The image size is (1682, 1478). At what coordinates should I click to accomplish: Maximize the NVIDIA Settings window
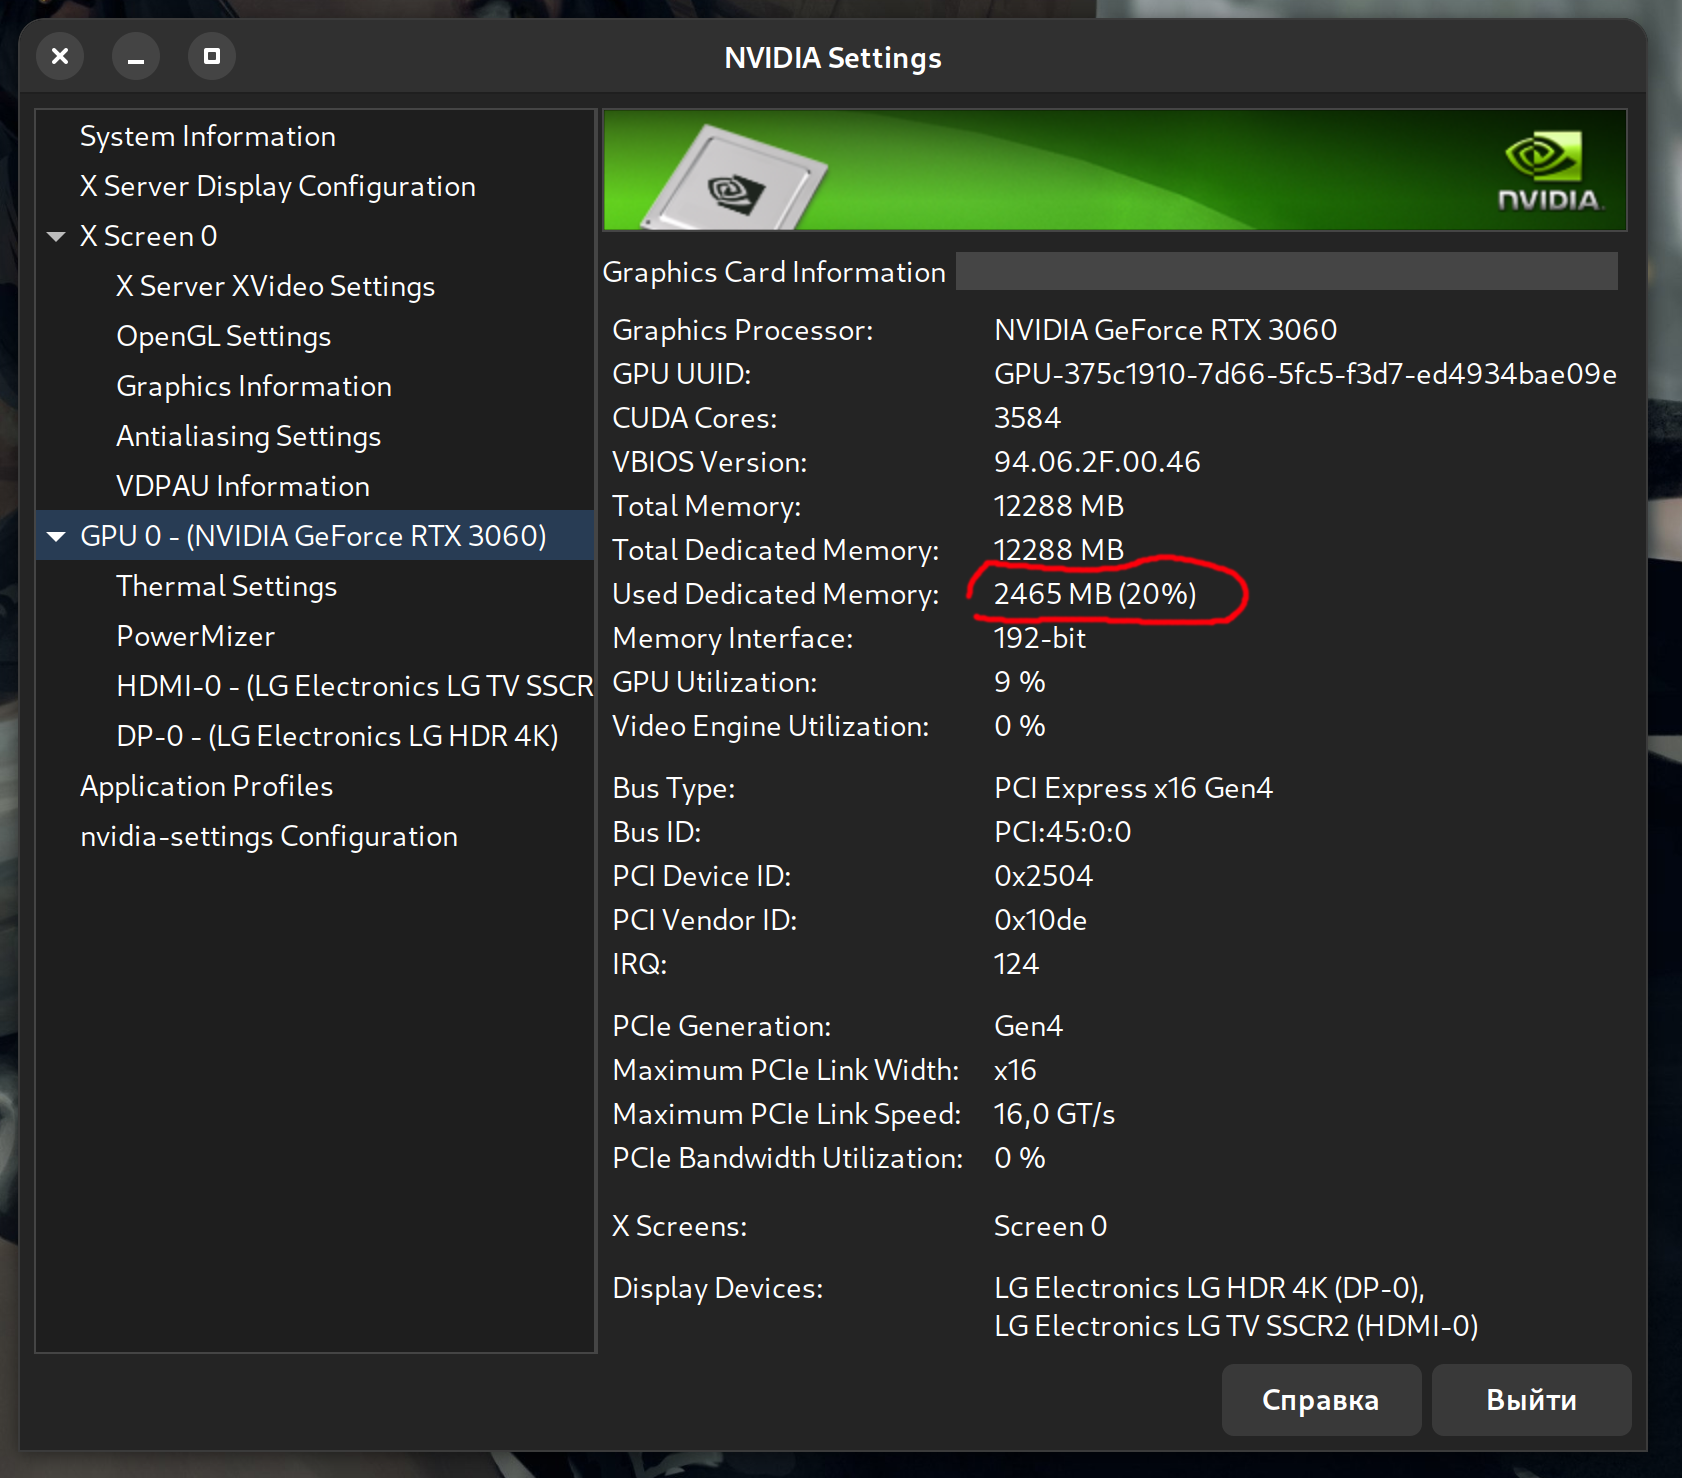pyautogui.click(x=212, y=56)
